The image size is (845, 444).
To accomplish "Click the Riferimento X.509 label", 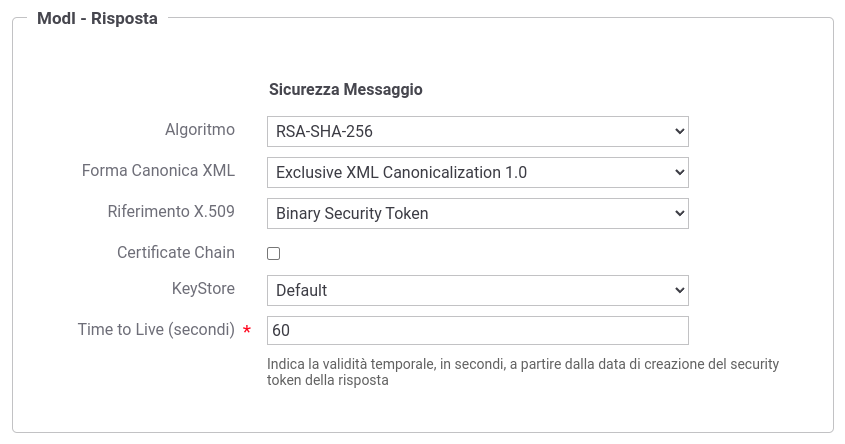I will click(171, 211).
